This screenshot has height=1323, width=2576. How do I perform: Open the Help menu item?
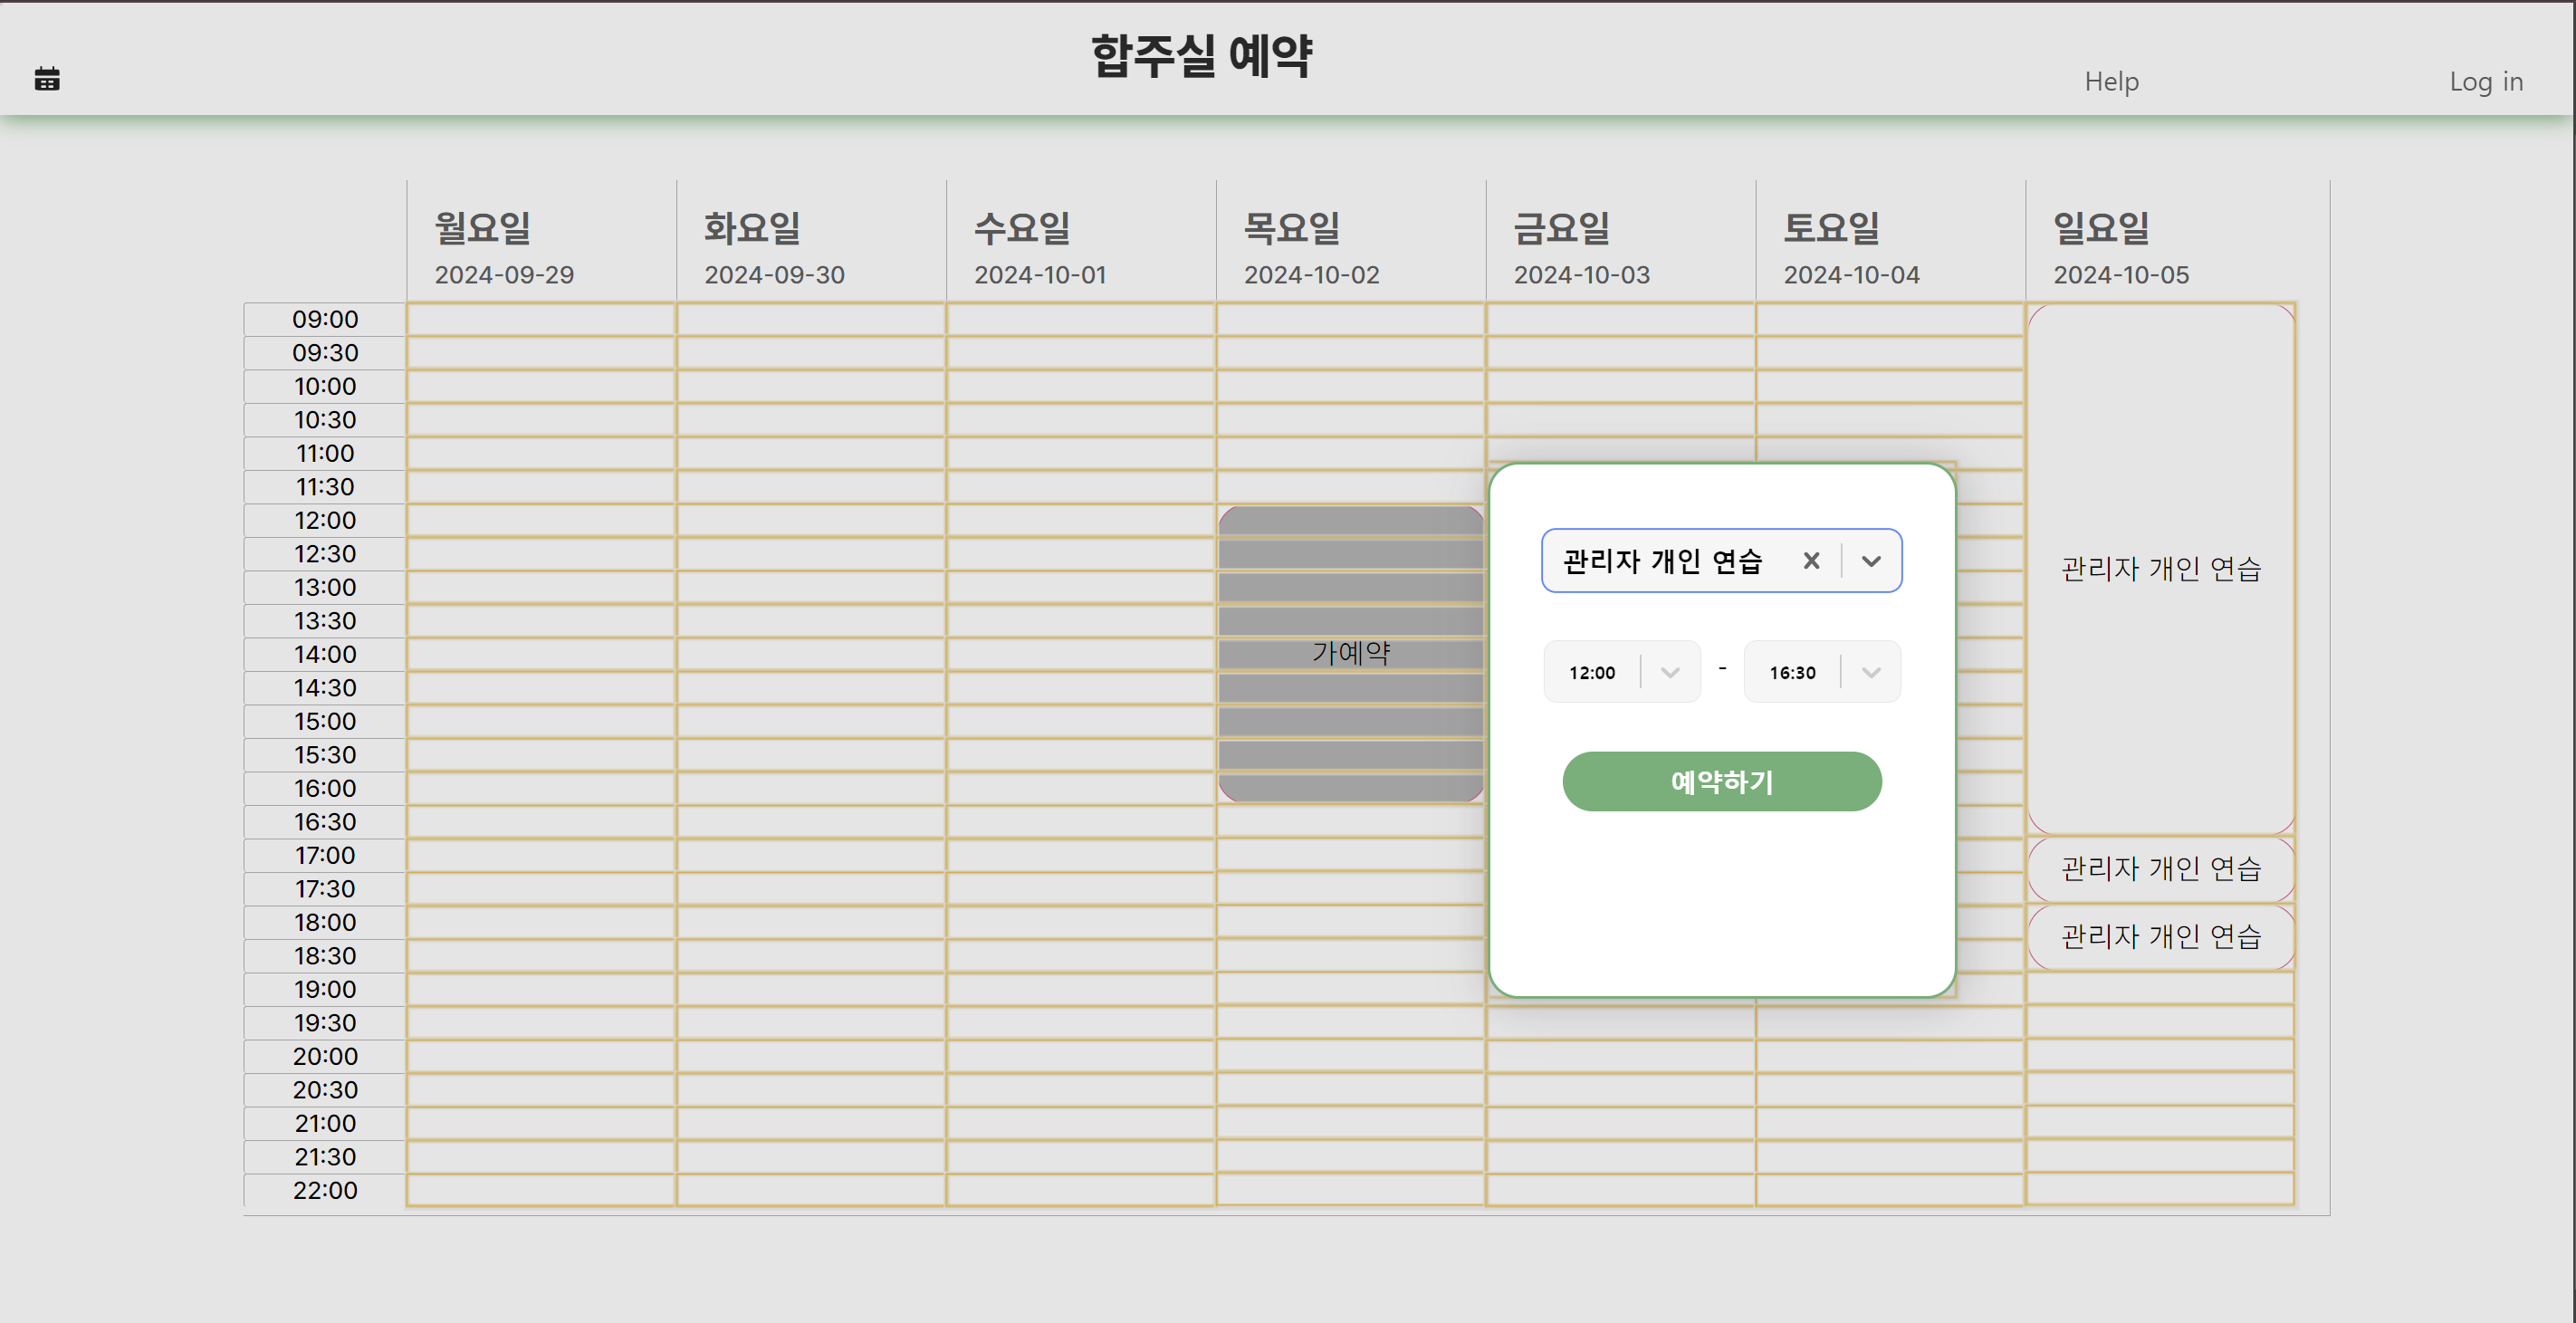(2111, 81)
